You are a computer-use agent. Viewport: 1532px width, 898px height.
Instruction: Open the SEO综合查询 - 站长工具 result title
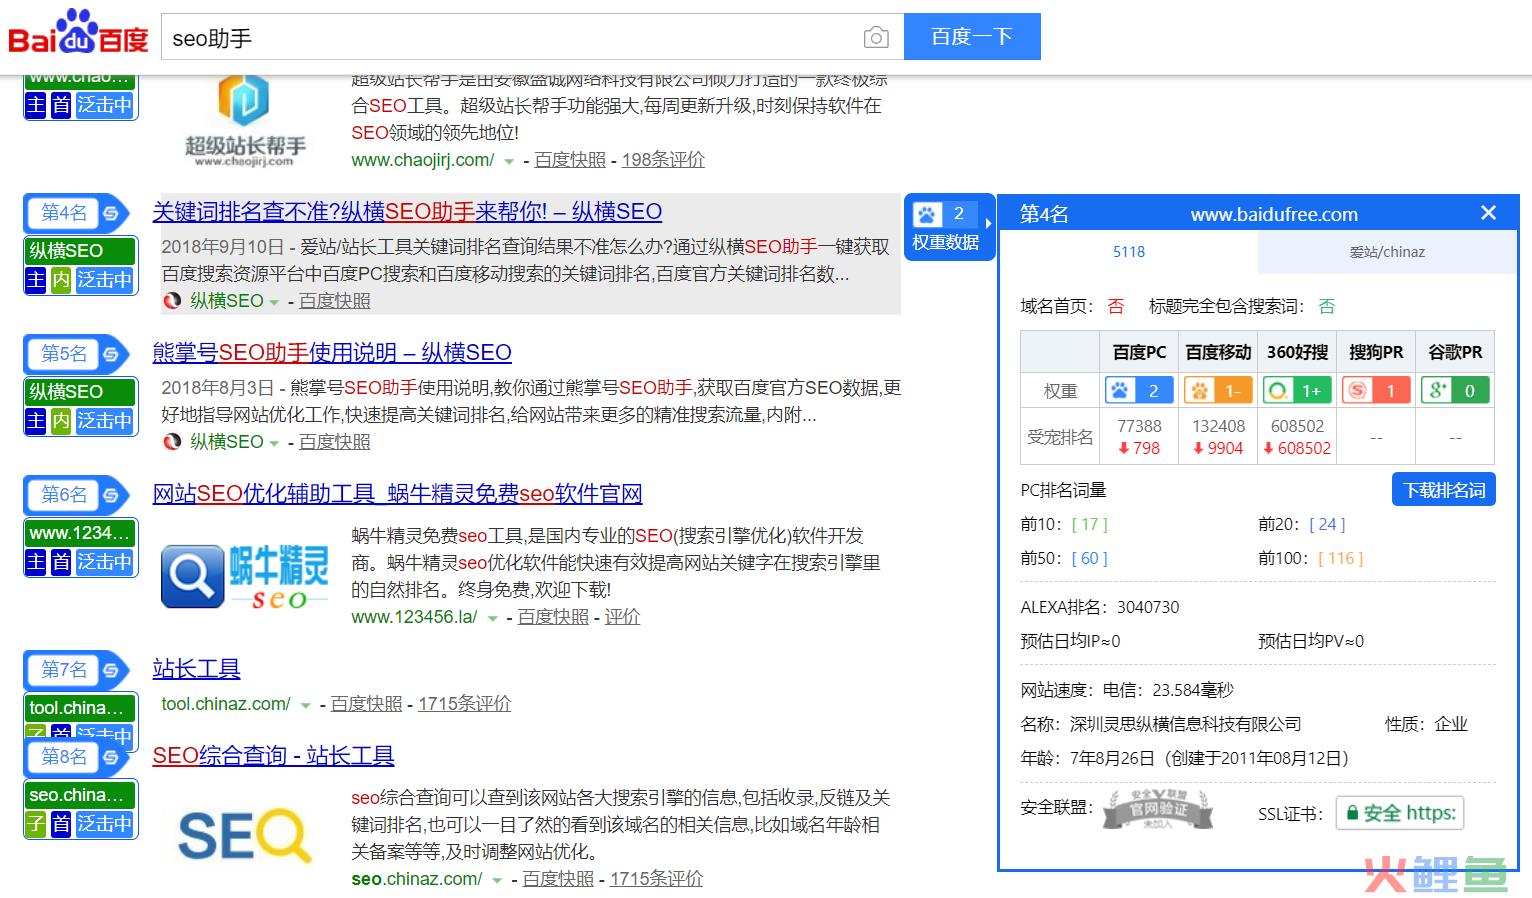click(x=273, y=756)
